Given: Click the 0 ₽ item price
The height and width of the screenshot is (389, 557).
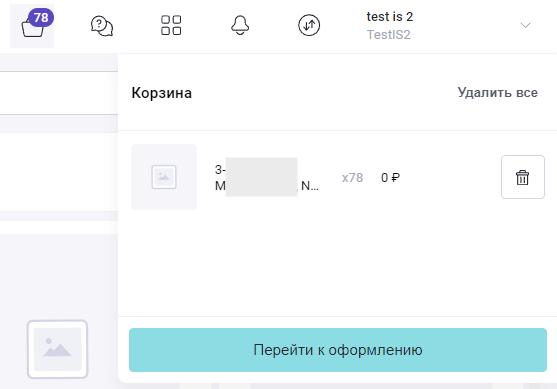Looking at the screenshot, I should (x=390, y=178).
